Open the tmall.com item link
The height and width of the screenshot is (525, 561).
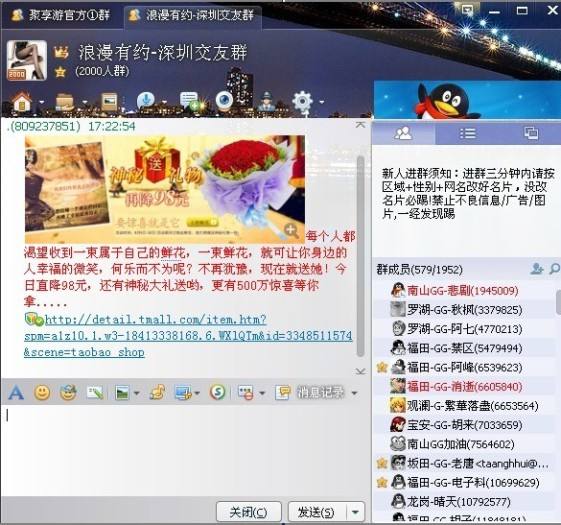tap(188, 336)
